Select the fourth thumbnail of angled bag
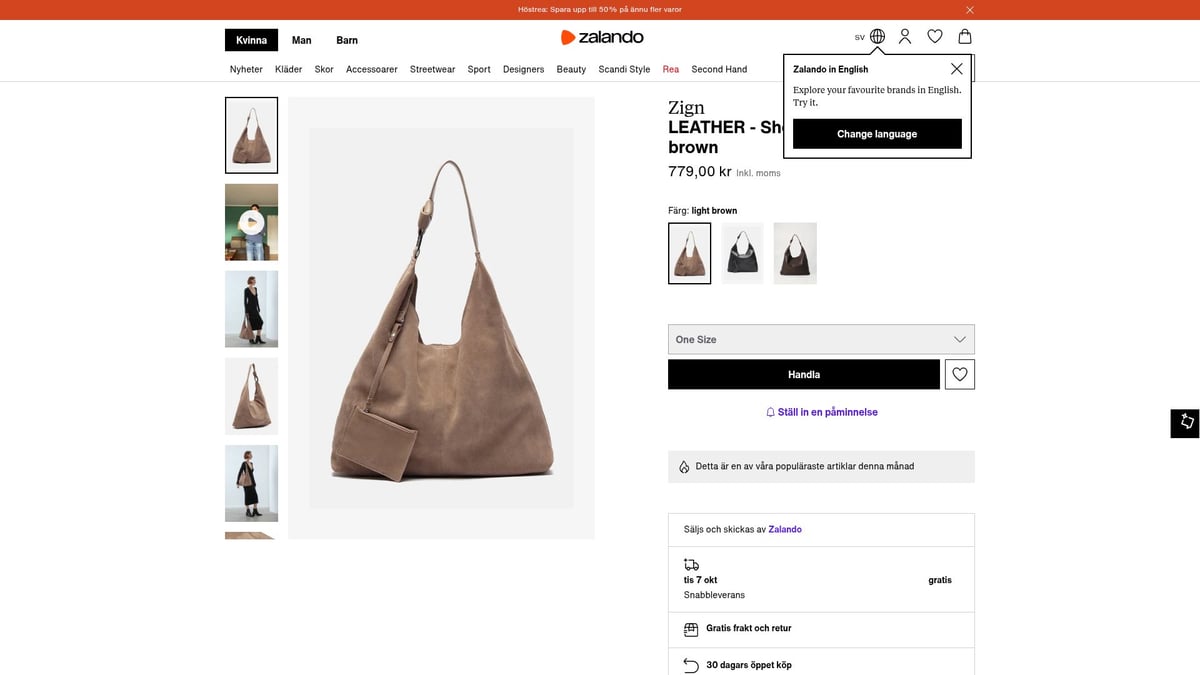Viewport: 1200px width, 675px height. coord(251,396)
